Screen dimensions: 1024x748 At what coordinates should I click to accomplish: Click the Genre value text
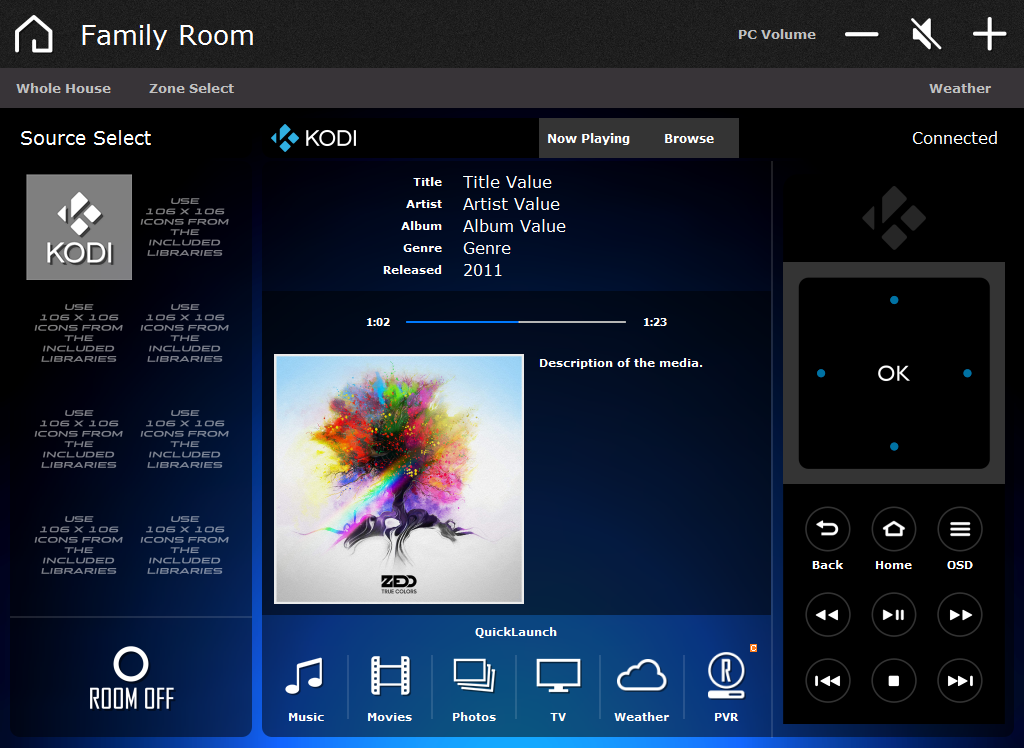coord(487,248)
